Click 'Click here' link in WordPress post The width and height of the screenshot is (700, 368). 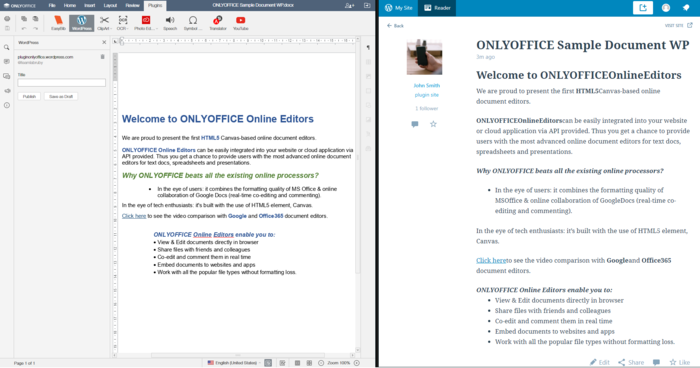click(x=491, y=260)
